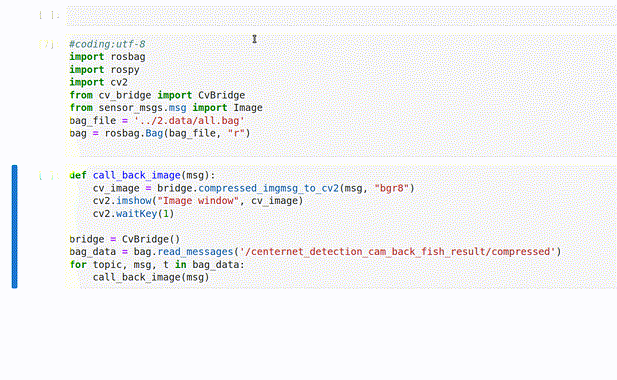Image resolution: width=617 pixels, height=380 pixels.
Task: Click the 'import cv2' line
Action: (x=98, y=82)
